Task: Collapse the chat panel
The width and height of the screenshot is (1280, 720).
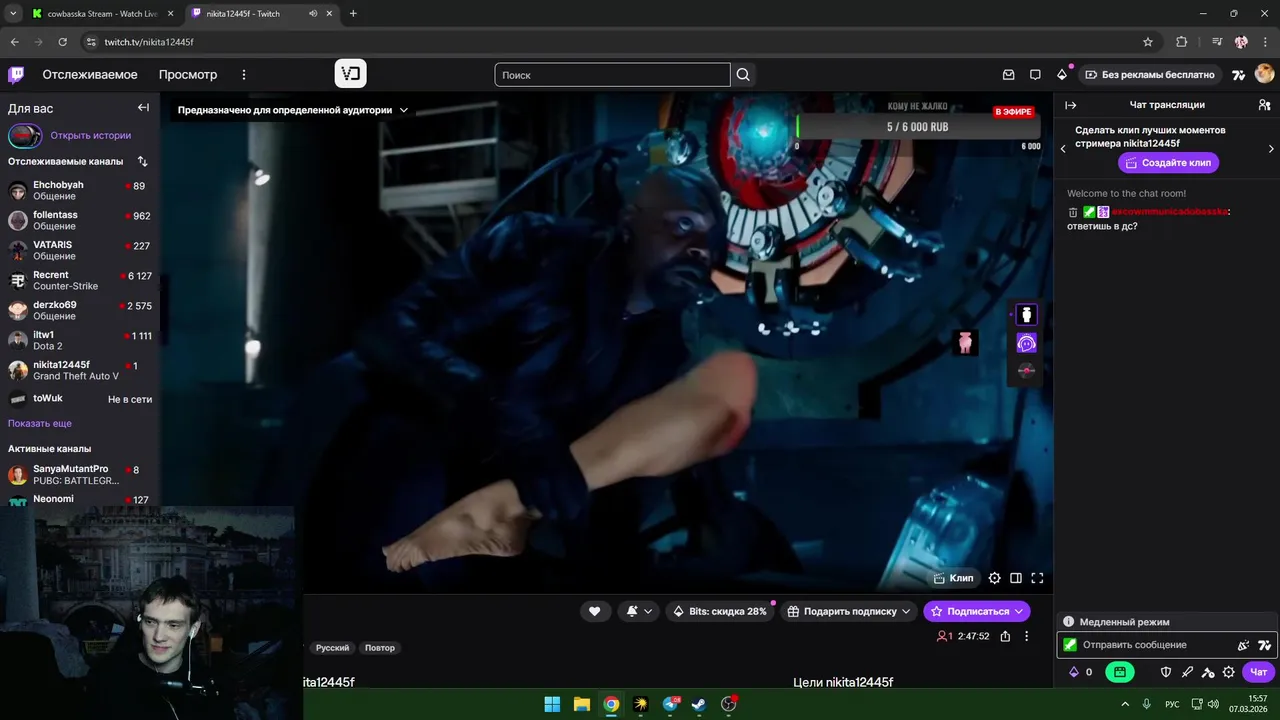Action: (1070, 105)
